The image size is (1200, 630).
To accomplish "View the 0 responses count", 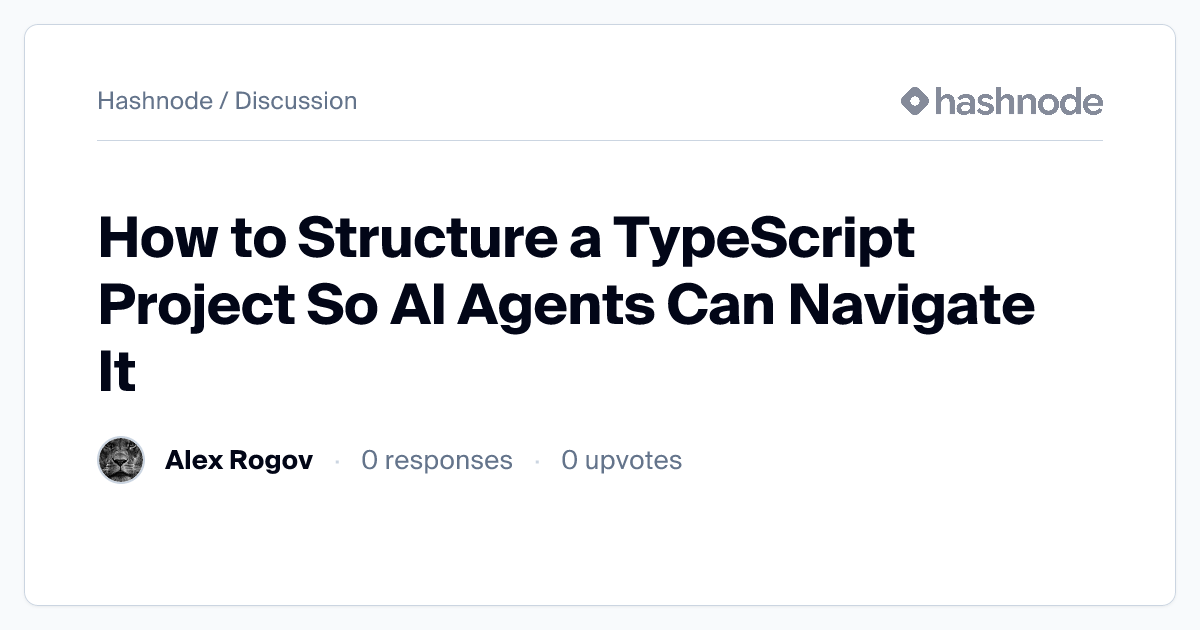I will tap(437, 460).
